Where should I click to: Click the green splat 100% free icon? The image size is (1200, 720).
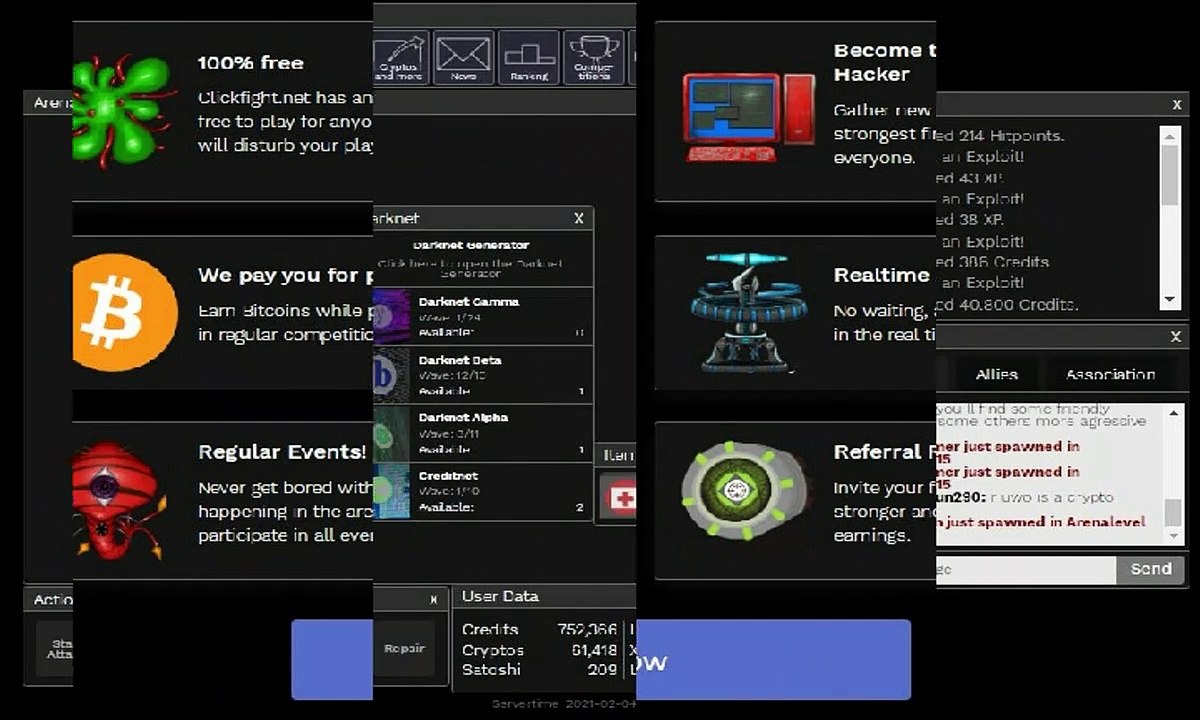click(121, 110)
